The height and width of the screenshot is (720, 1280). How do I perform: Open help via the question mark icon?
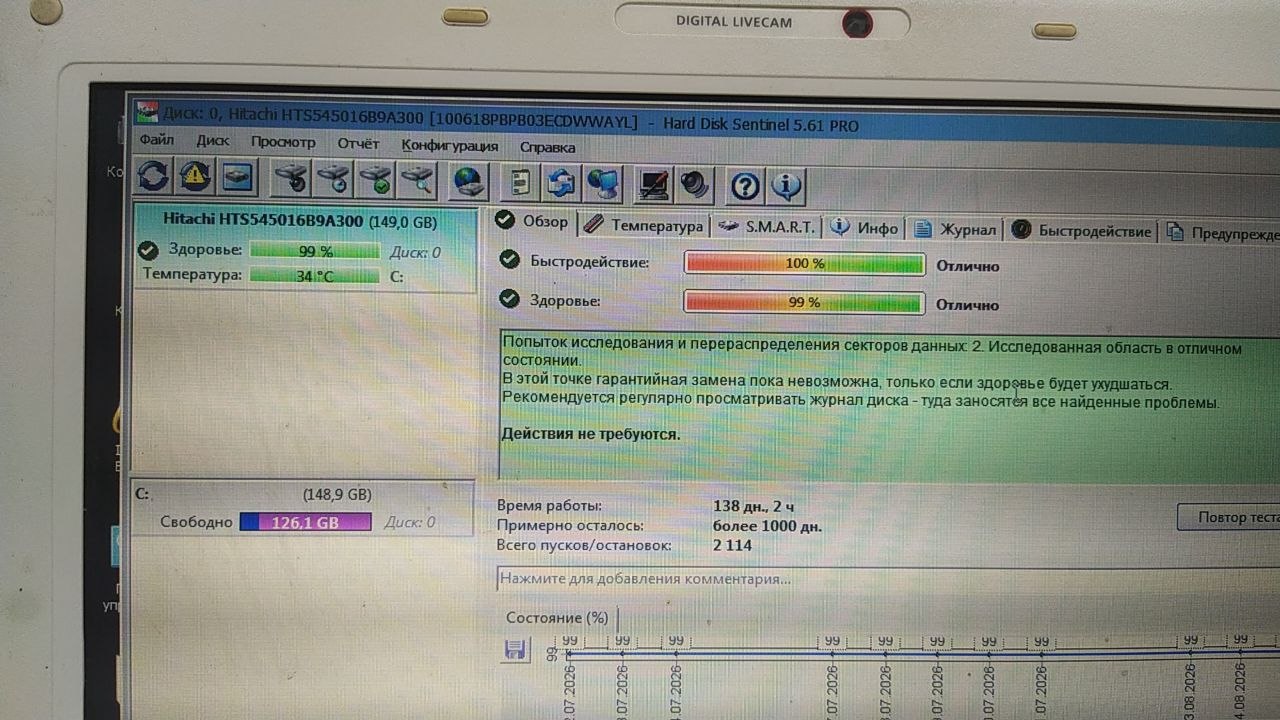745,186
